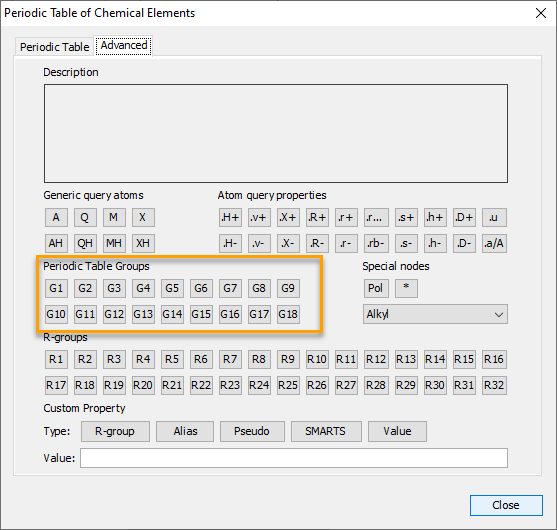Select the SMARTS custom property type

(x=326, y=431)
